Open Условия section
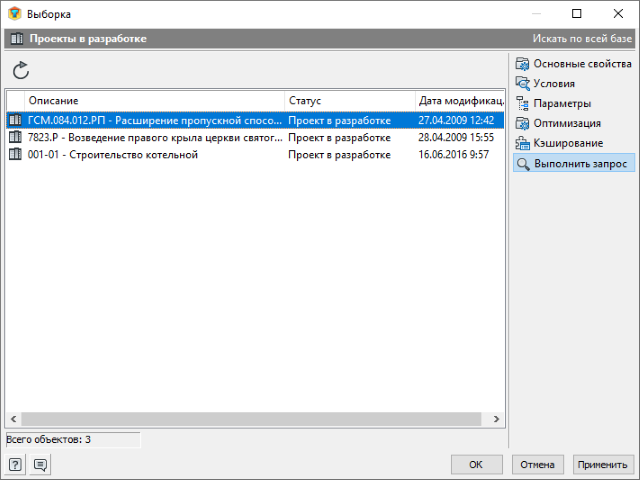This screenshot has width=640, height=480. point(554,84)
